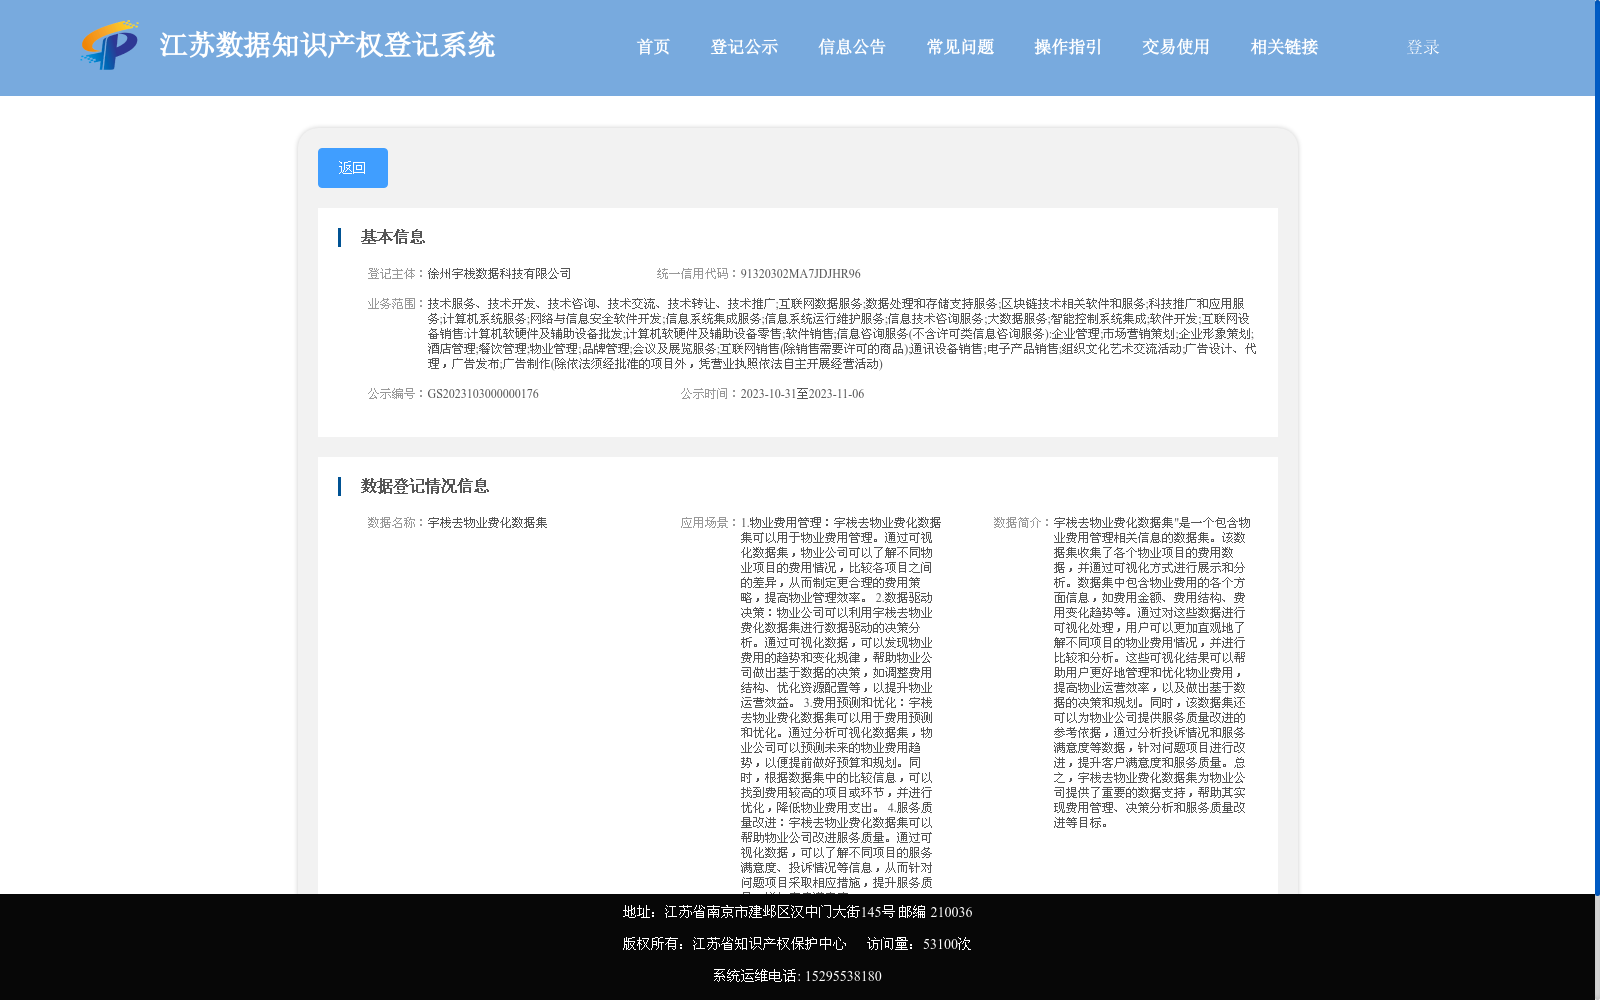
Task: Select the company name 徐州宇栈数据科技有限公司
Action: 499,274
